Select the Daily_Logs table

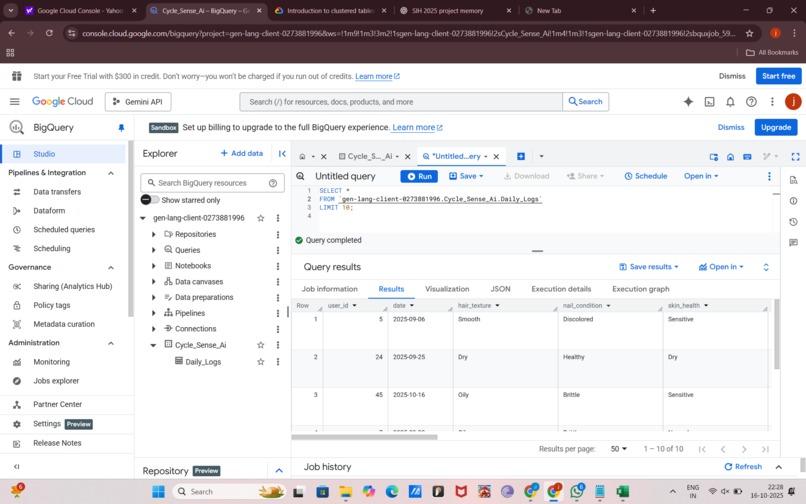click(203, 362)
